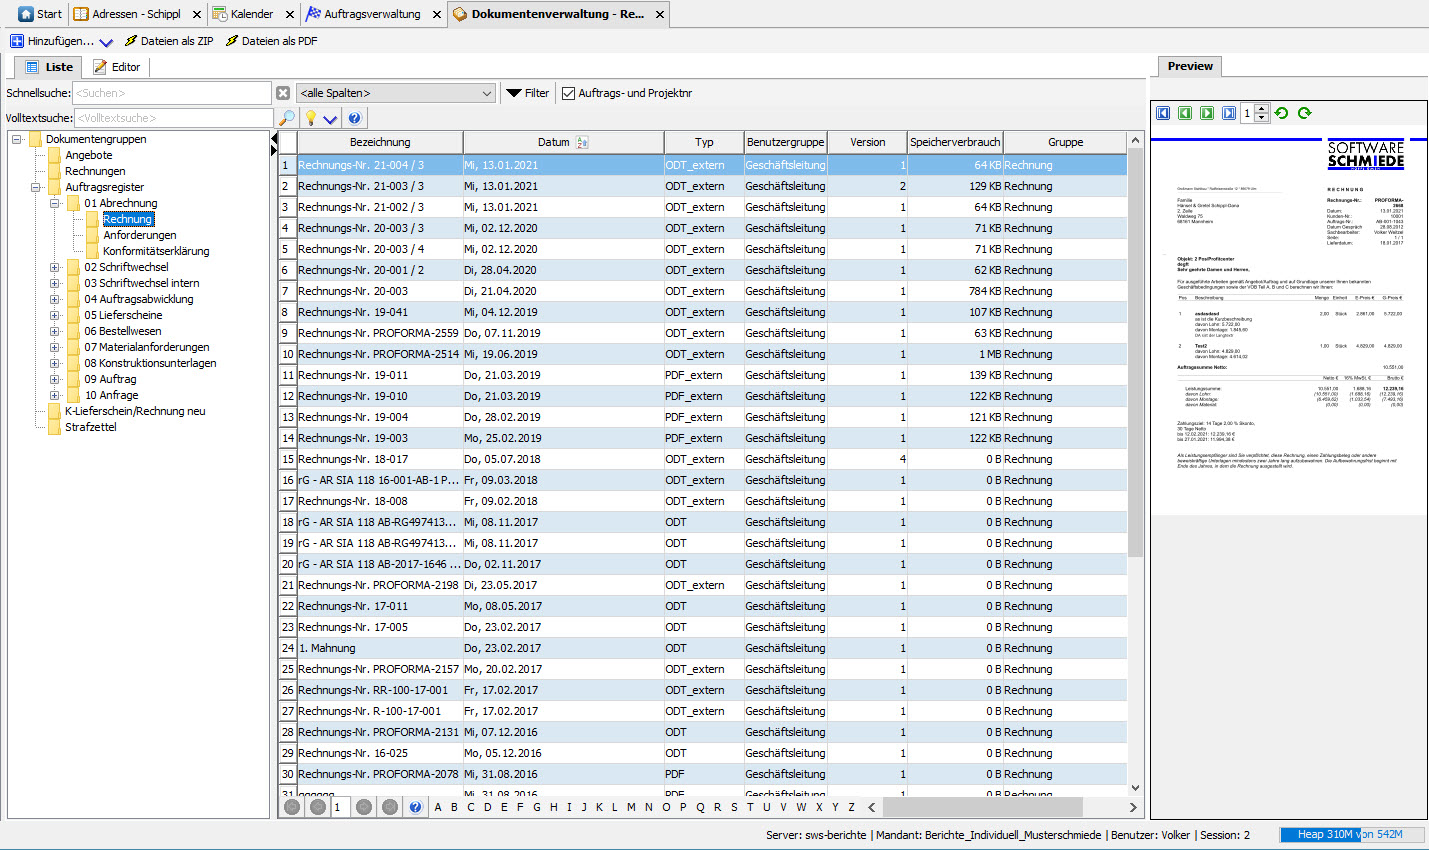Click the full-text search magnifier icon

pyautogui.click(x=287, y=118)
